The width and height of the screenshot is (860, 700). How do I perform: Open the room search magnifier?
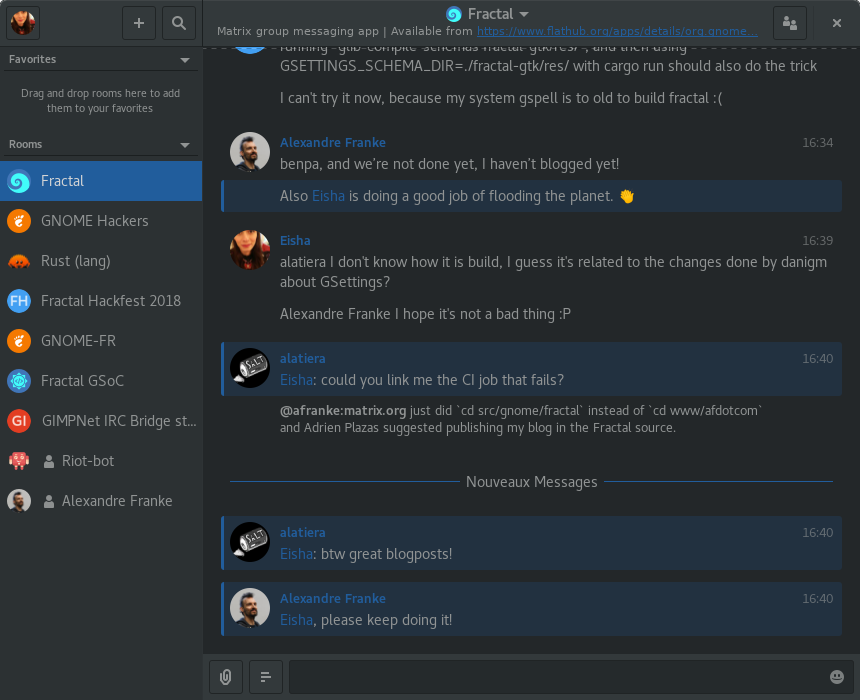(178, 22)
